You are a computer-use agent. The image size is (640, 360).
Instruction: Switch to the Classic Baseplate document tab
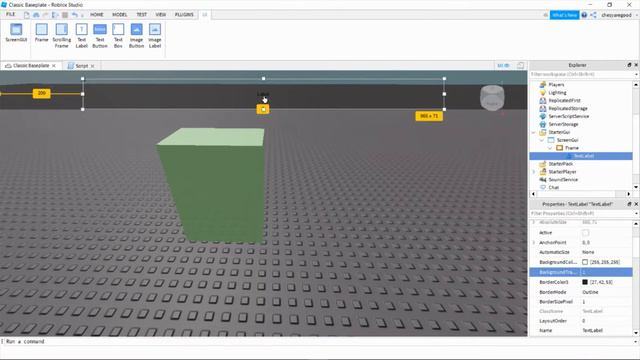(31, 66)
